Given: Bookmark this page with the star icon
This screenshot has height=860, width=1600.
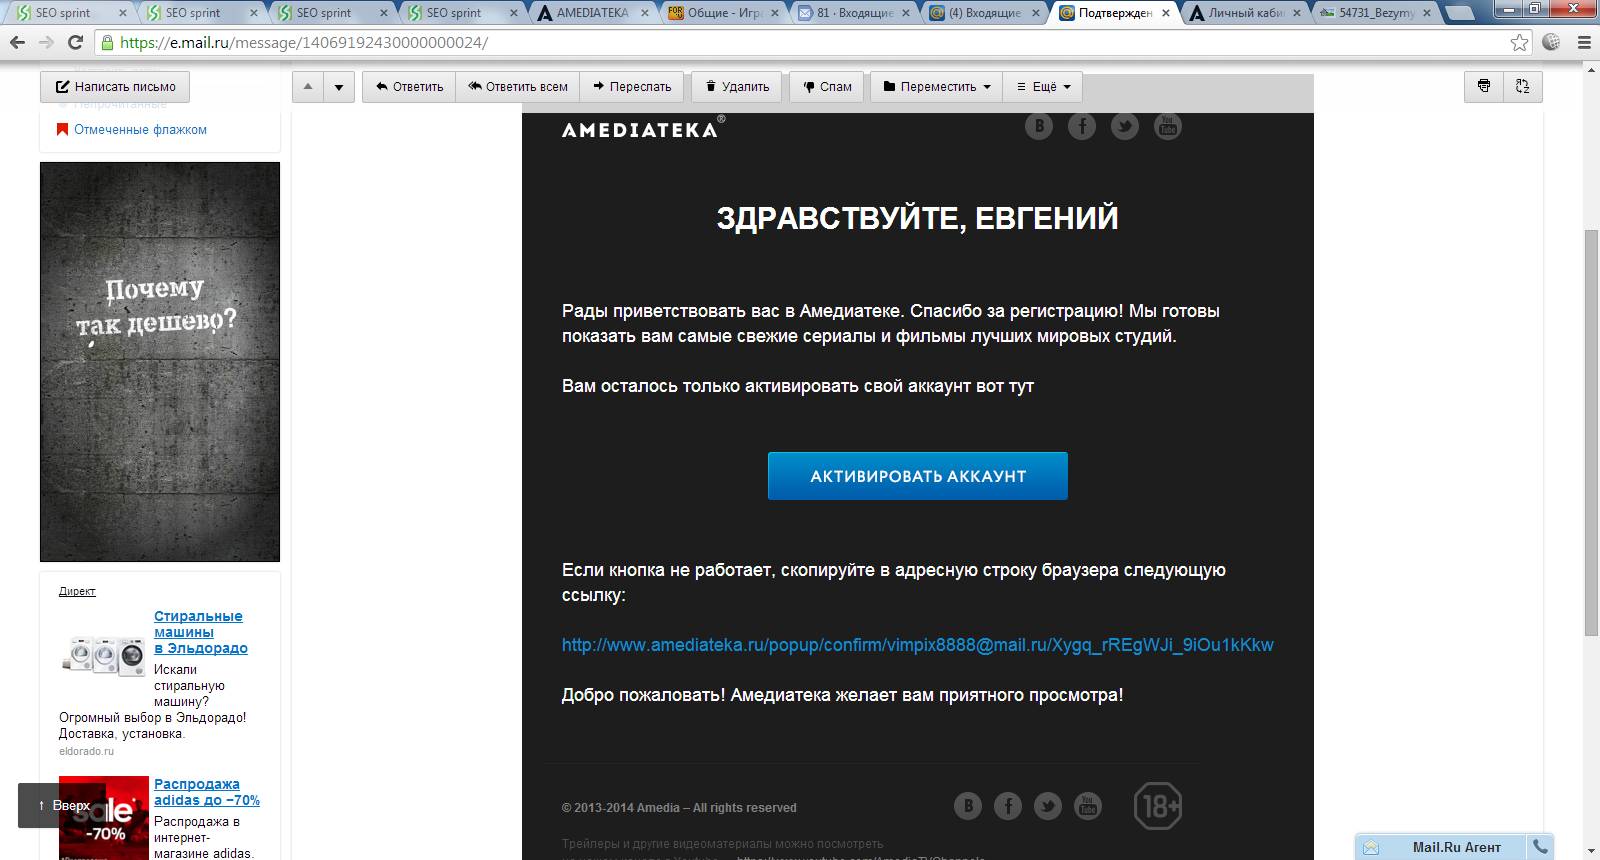Looking at the screenshot, I should 1519,42.
